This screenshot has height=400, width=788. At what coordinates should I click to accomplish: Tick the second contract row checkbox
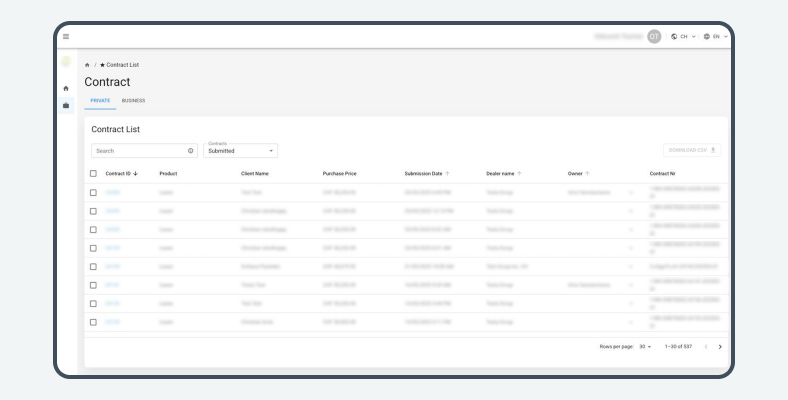pos(93,211)
